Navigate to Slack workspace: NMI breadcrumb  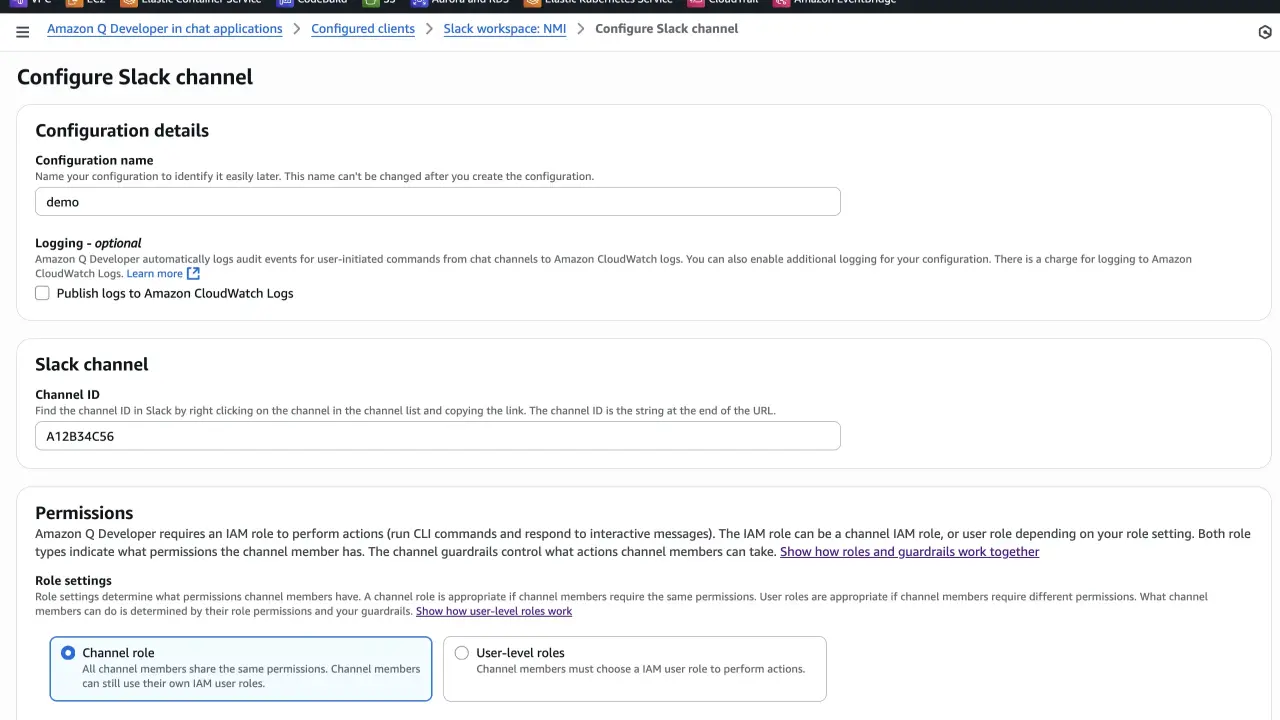pos(505,29)
